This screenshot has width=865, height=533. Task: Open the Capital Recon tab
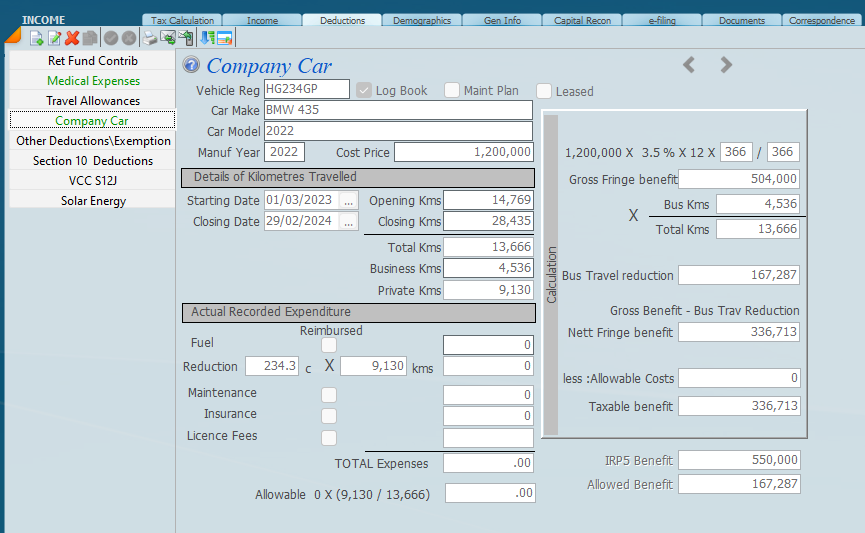(582, 20)
